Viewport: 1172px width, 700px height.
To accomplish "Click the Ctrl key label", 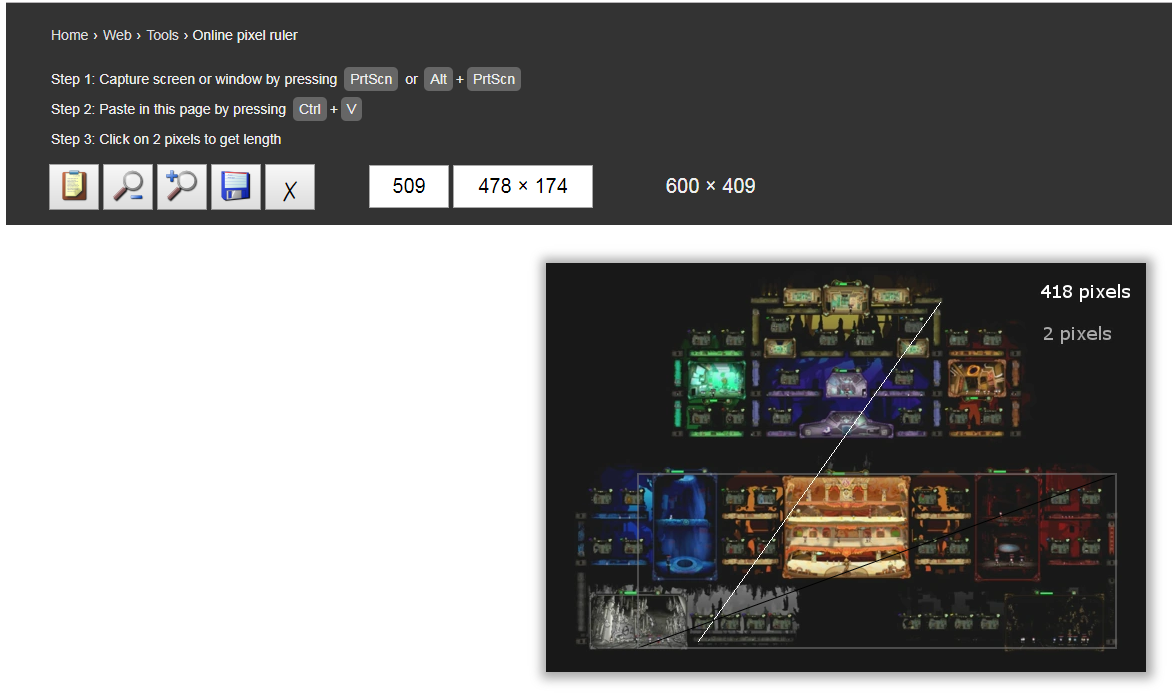I will click(x=309, y=109).
